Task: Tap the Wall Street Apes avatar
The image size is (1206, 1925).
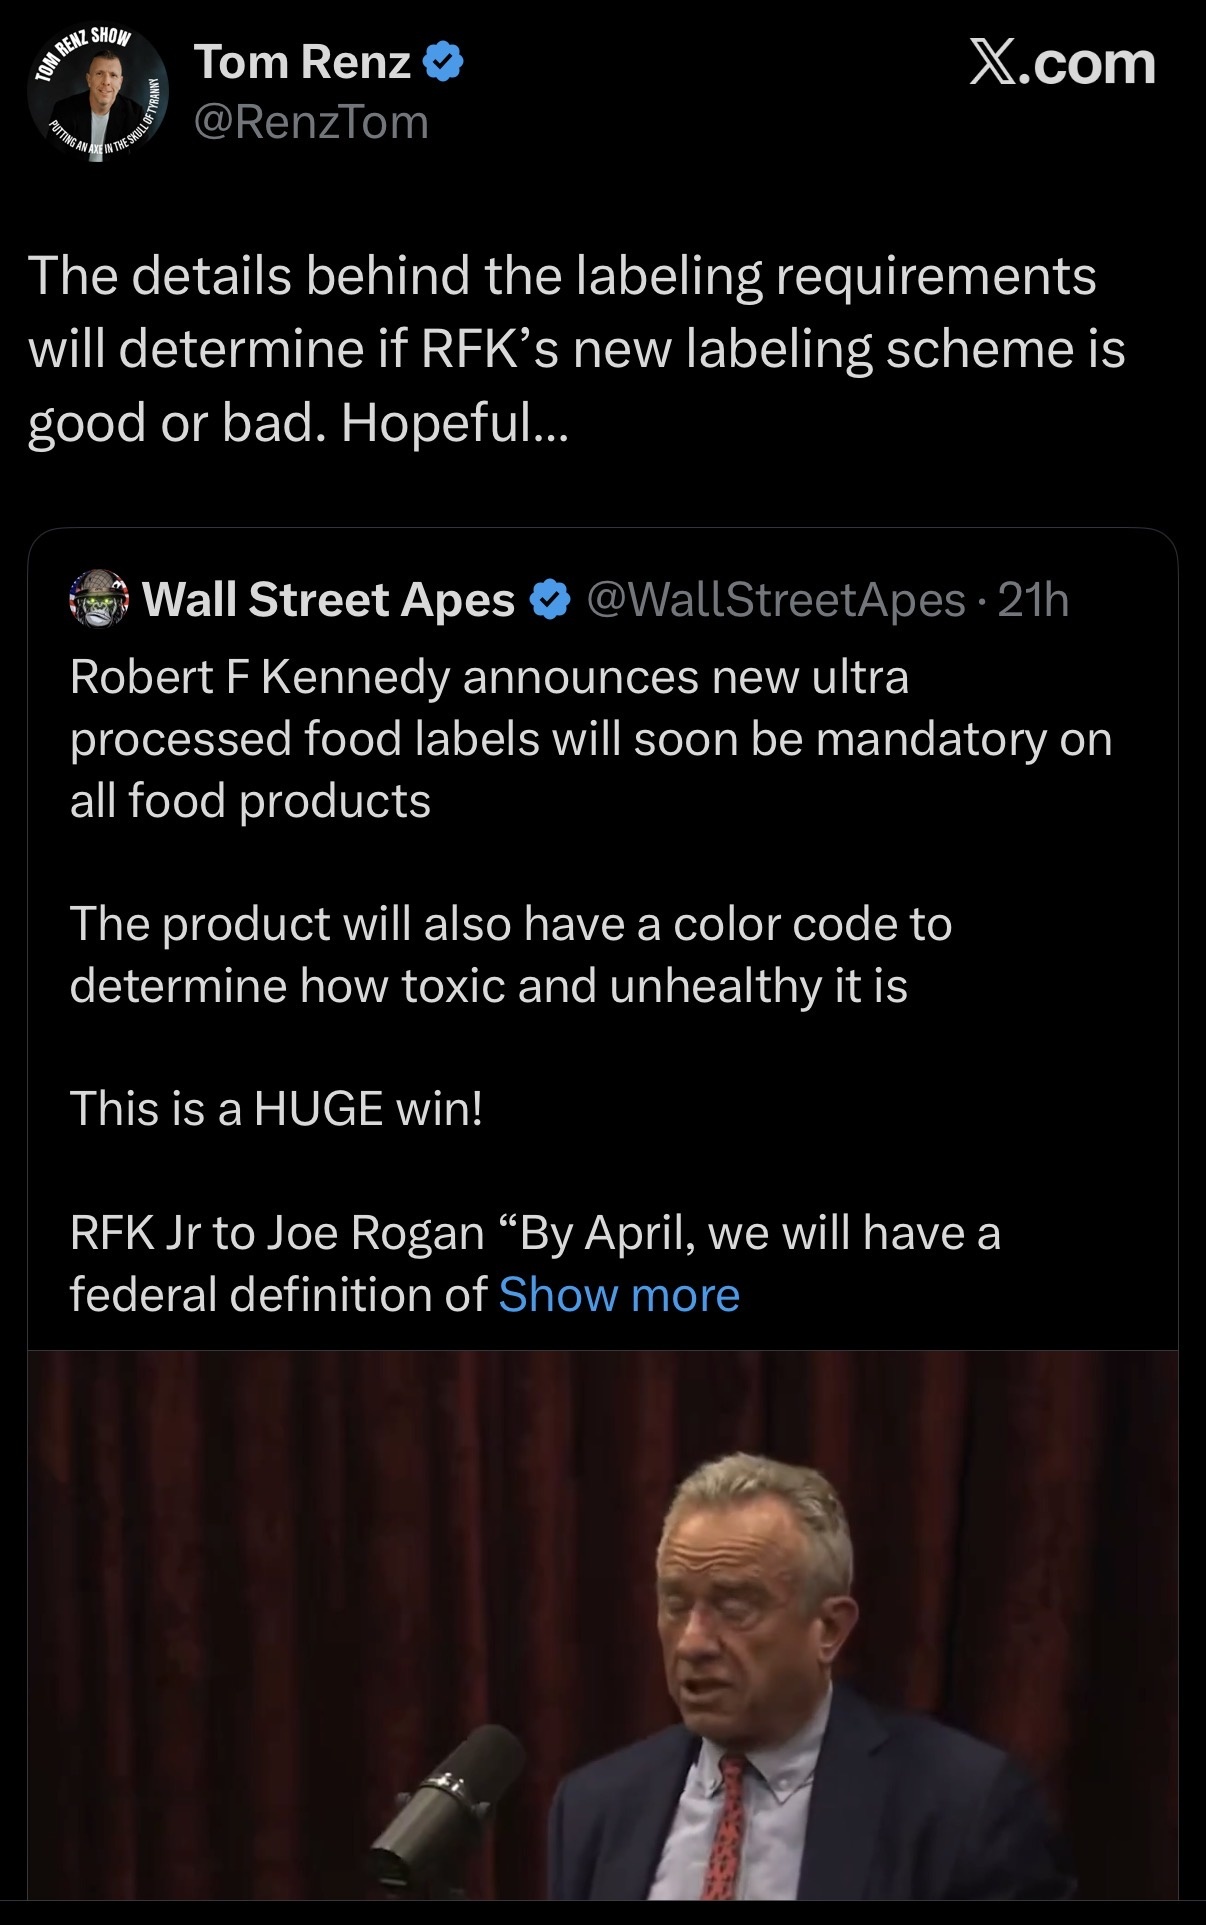Action: [99, 599]
